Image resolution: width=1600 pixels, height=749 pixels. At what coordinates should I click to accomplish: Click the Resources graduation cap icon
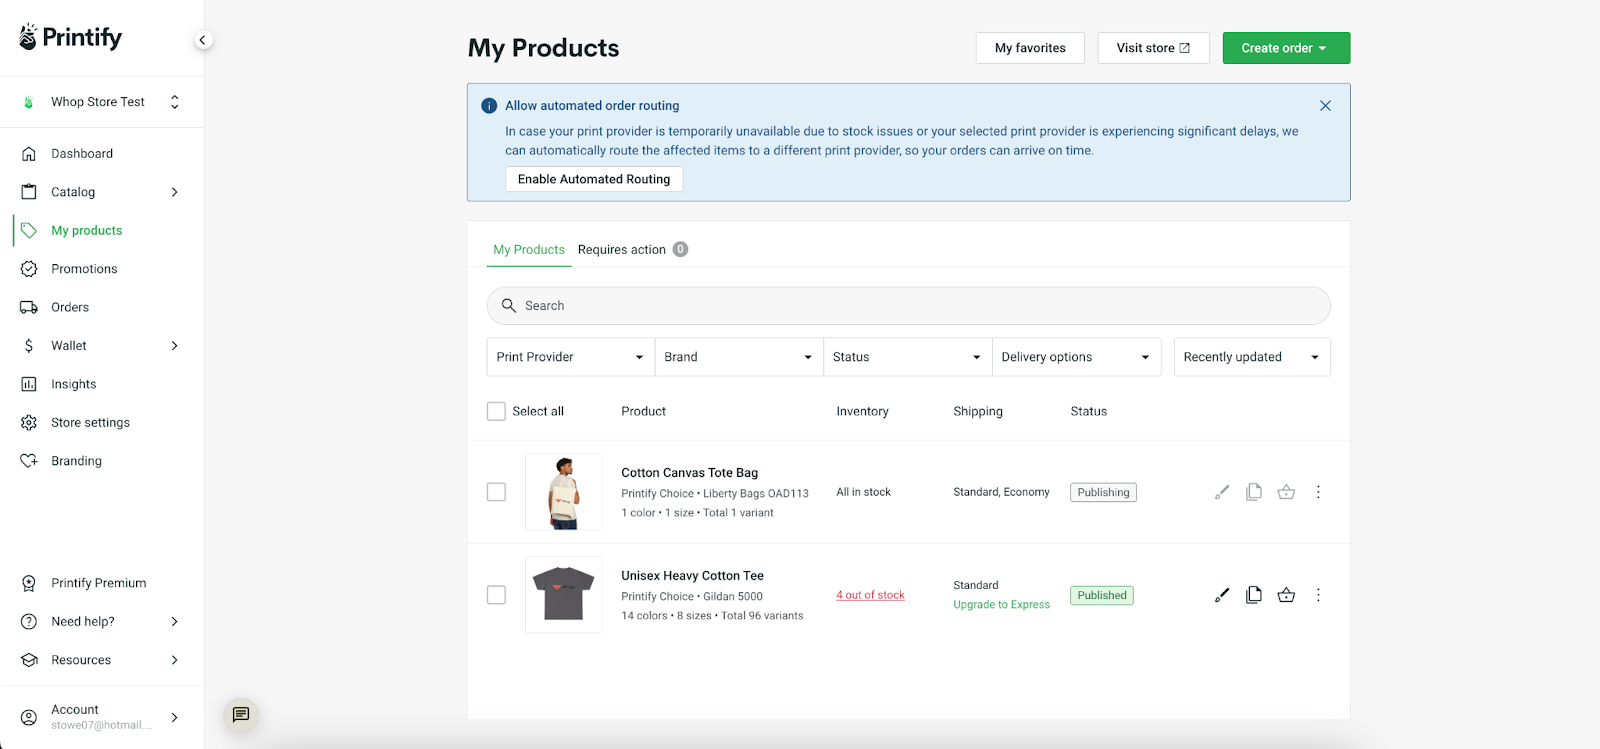[x=29, y=660]
